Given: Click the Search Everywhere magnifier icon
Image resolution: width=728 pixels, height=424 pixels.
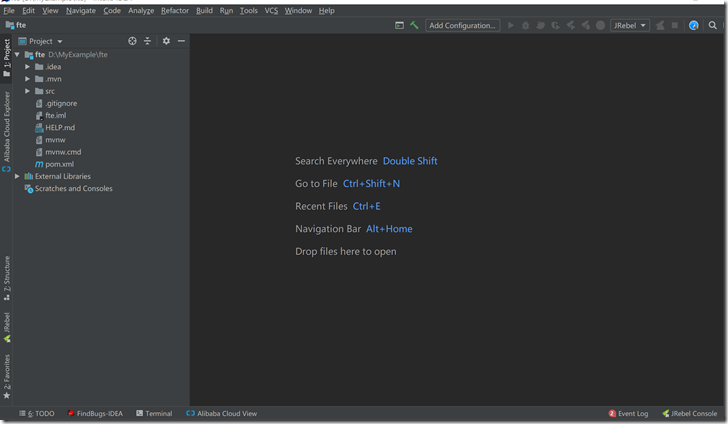Looking at the screenshot, I should tap(713, 25).
